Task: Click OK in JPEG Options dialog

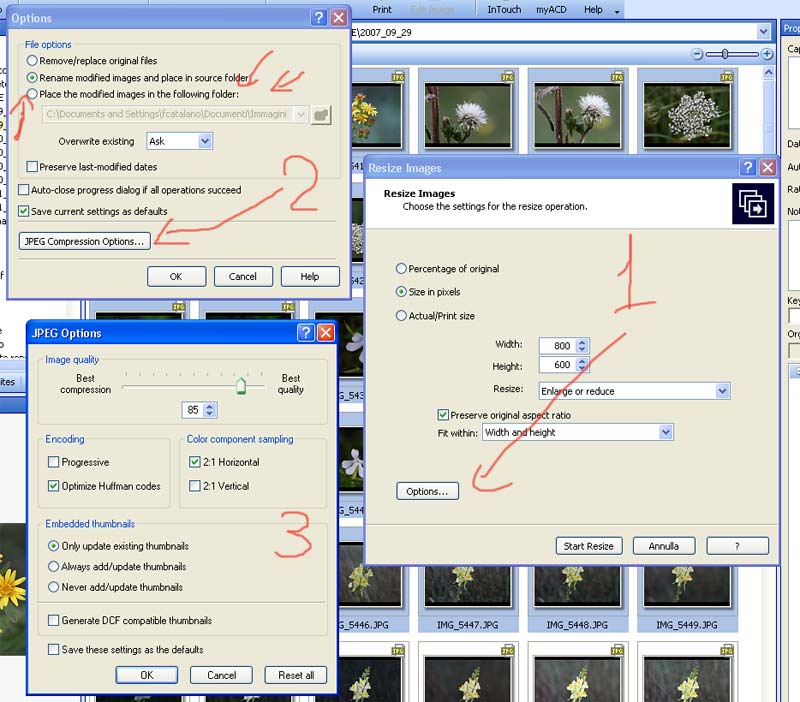Action: click(147, 674)
